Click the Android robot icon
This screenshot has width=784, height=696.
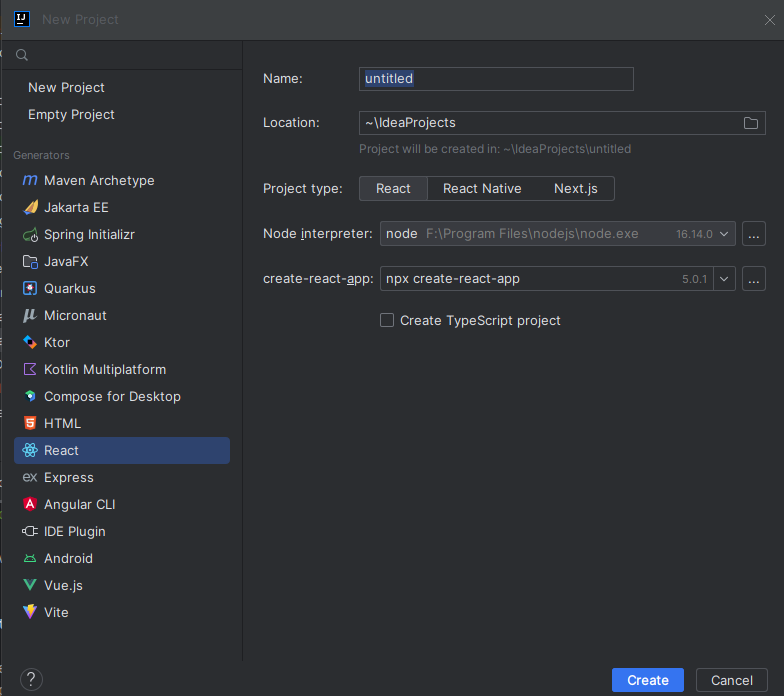(x=30, y=558)
